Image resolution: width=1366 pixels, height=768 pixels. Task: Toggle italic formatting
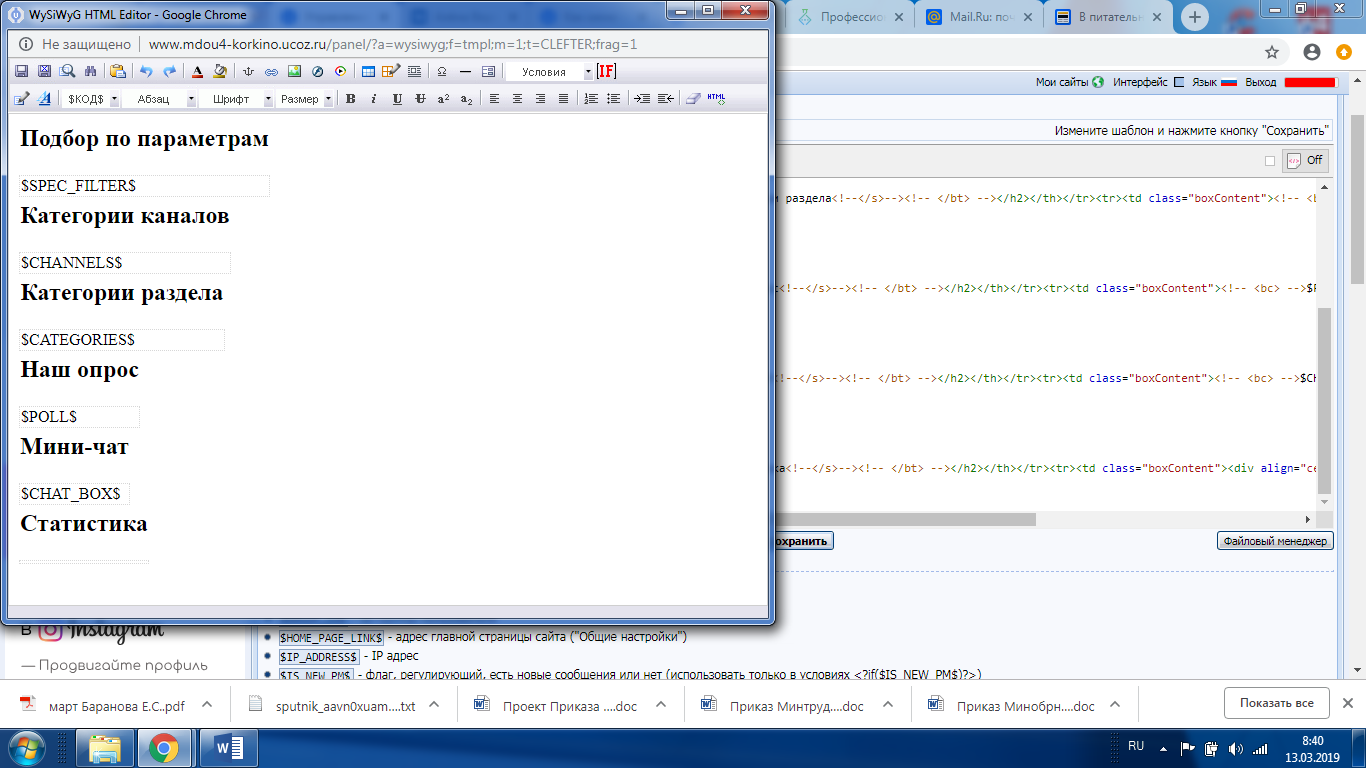(373, 99)
